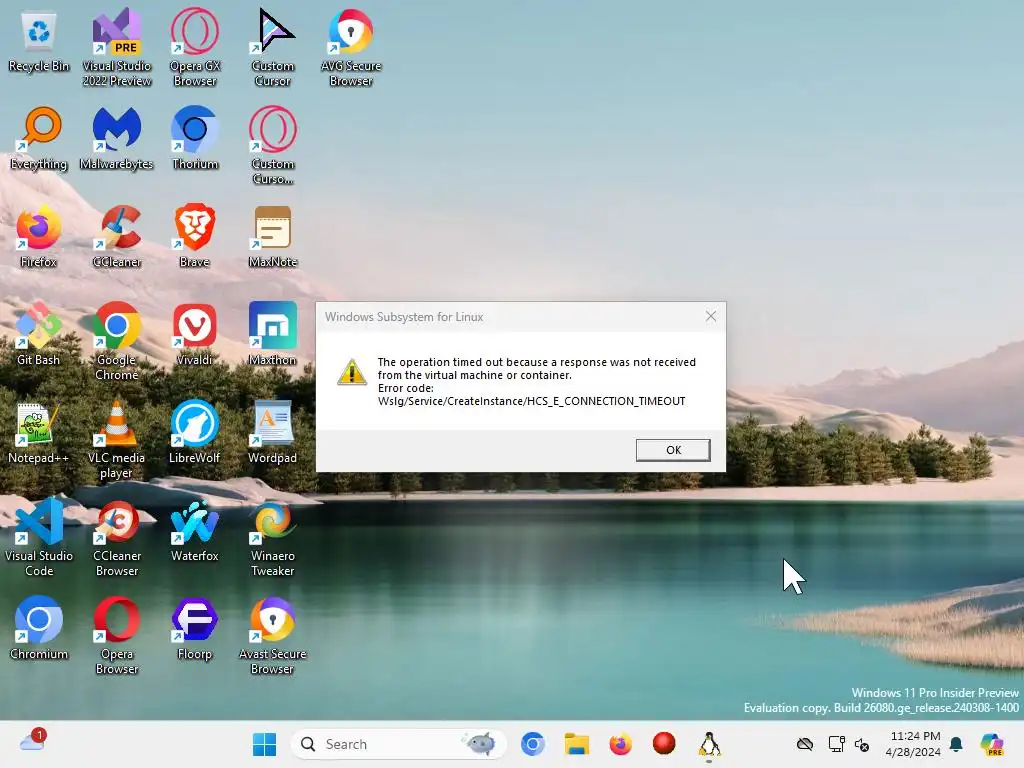This screenshot has height=768, width=1024.
Task: Select the Opera Browser desktop icon
Action: pos(117,635)
